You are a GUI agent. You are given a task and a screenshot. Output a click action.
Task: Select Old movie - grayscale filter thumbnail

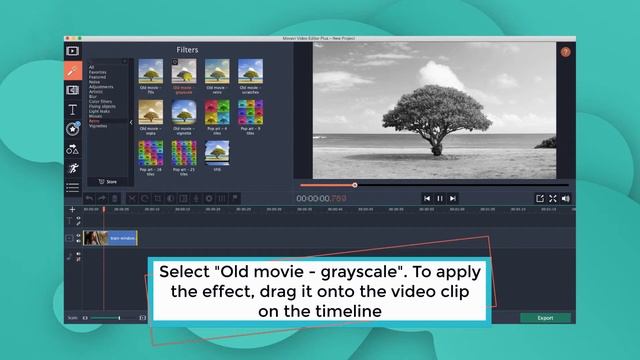click(184, 71)
